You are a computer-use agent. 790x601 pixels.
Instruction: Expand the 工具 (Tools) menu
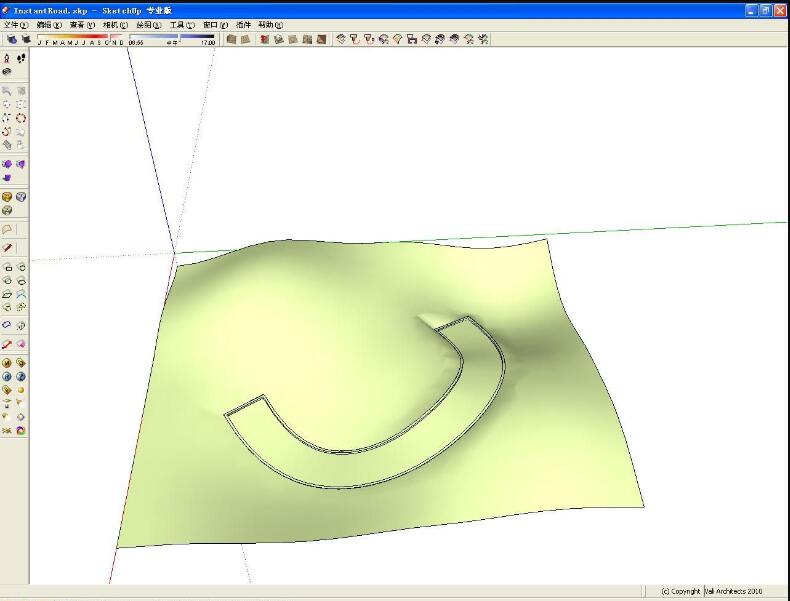point(182,25)
